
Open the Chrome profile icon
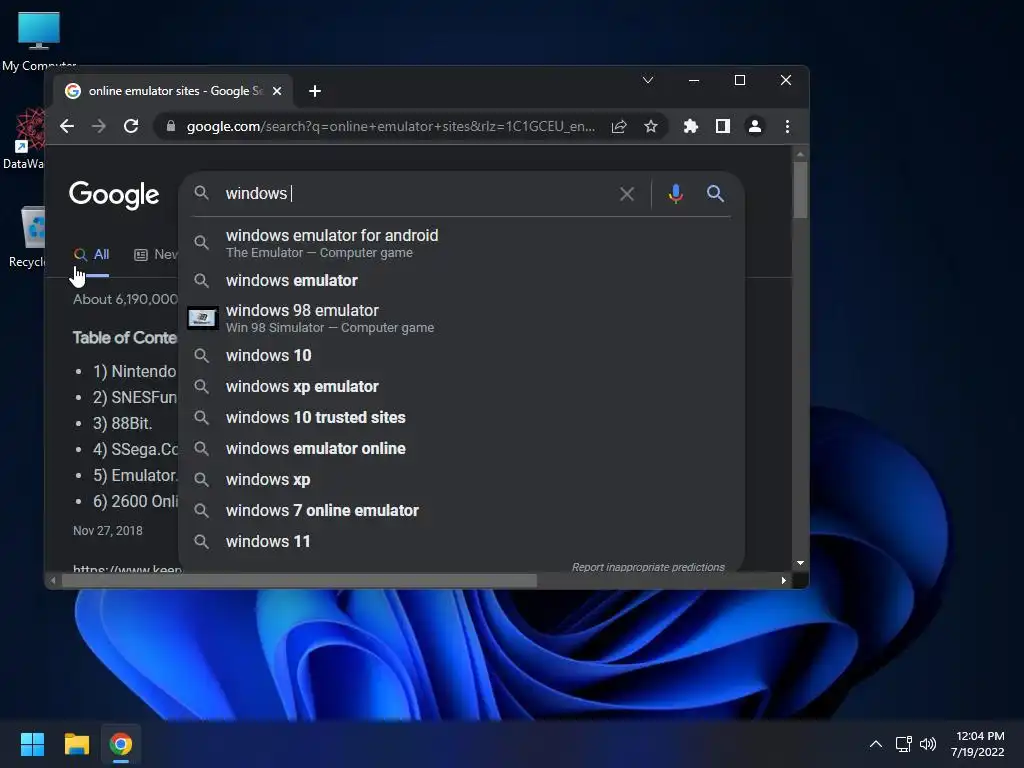[754, 126]
